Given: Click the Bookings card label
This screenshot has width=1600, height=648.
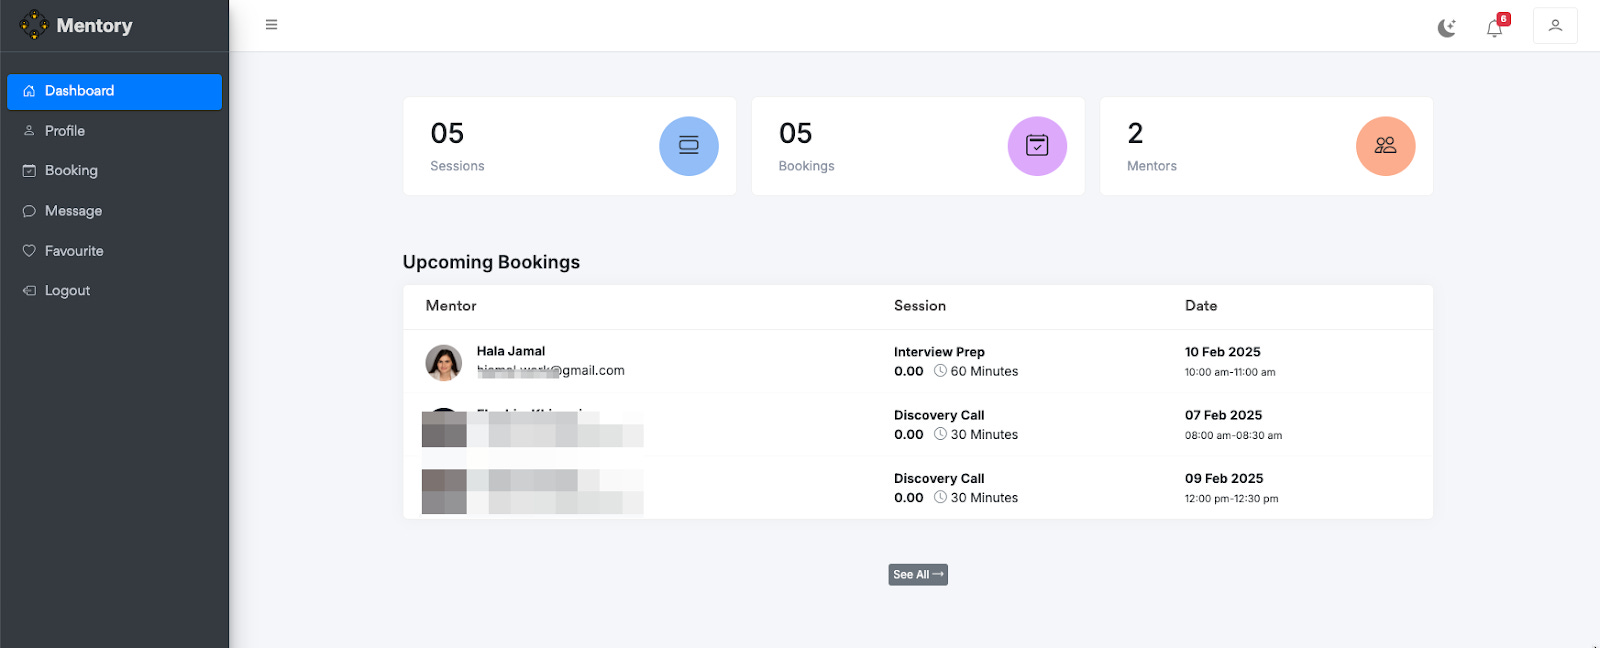Looking at the screenshot, I should pos(806,166).
